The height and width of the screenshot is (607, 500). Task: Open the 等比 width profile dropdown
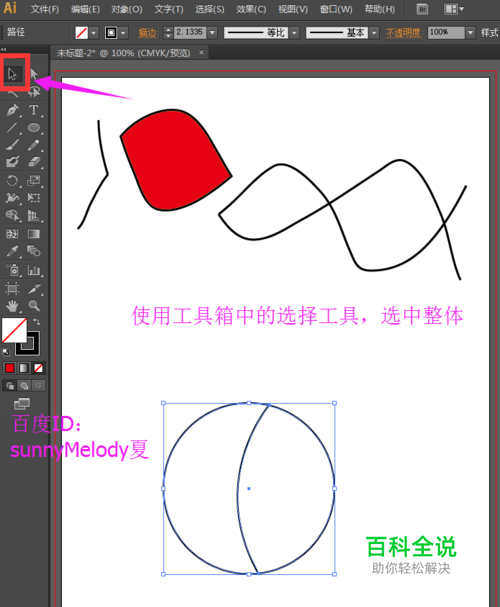click(x=294, y=33)
